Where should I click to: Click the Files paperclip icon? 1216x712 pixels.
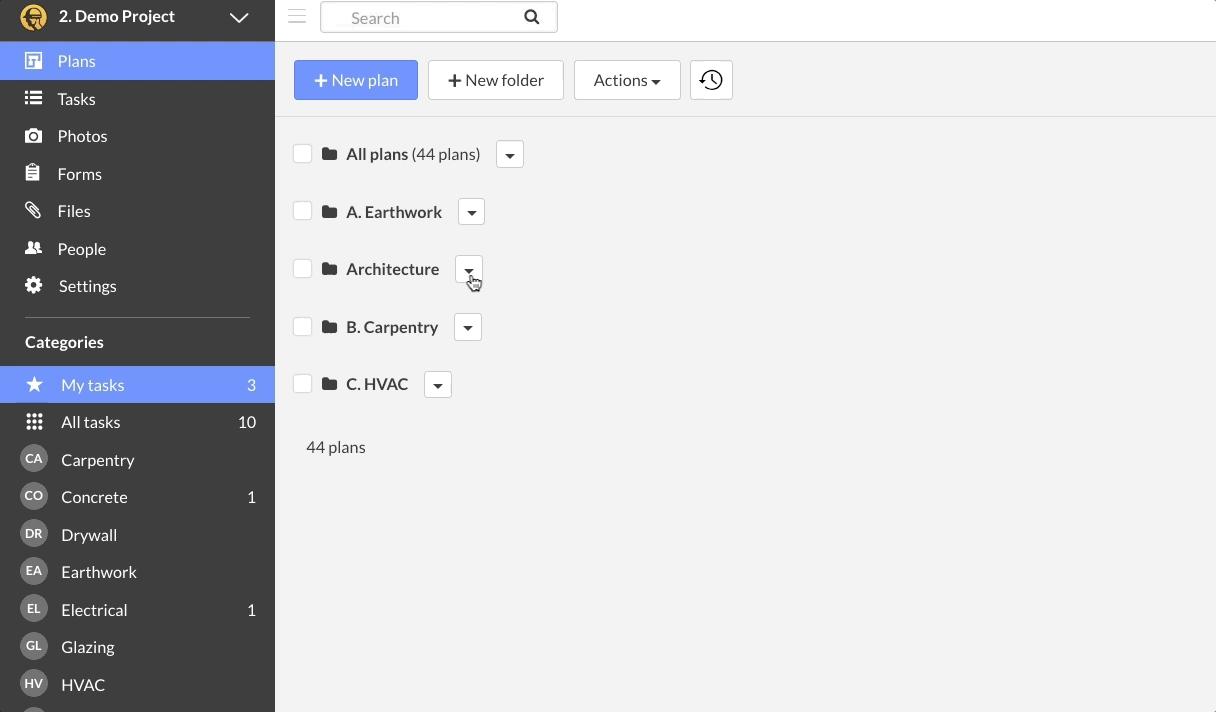coord(33,211)
